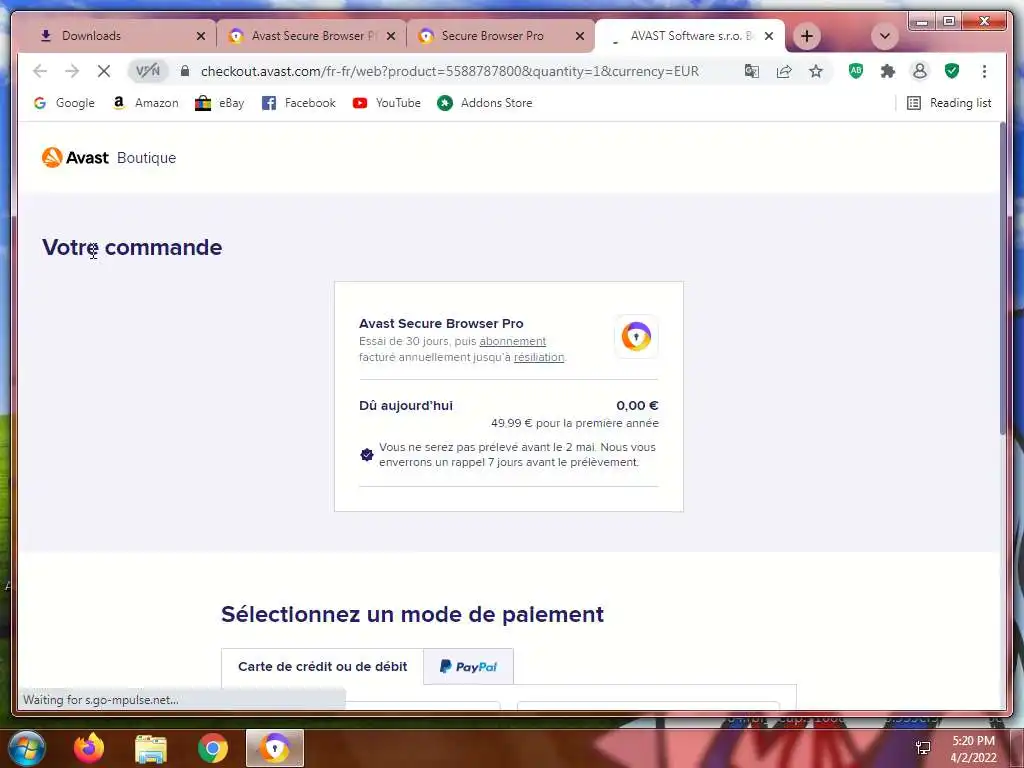Image resolution: width=1024 pixels, height=768 pixels.
Task: Open the AdBlock shield extension
Action: [x=856, y=71]
